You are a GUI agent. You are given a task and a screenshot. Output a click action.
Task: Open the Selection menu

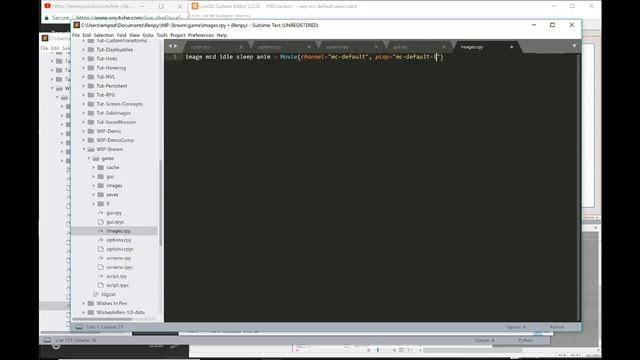click(x=104, y=35)
